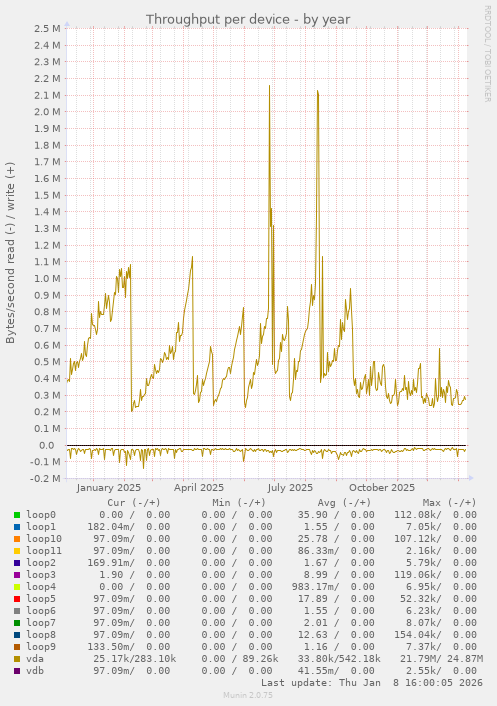Click the loop2 dark blue swatch
The width and height of the screenshot is (497, 706).
tap(17, 563)
